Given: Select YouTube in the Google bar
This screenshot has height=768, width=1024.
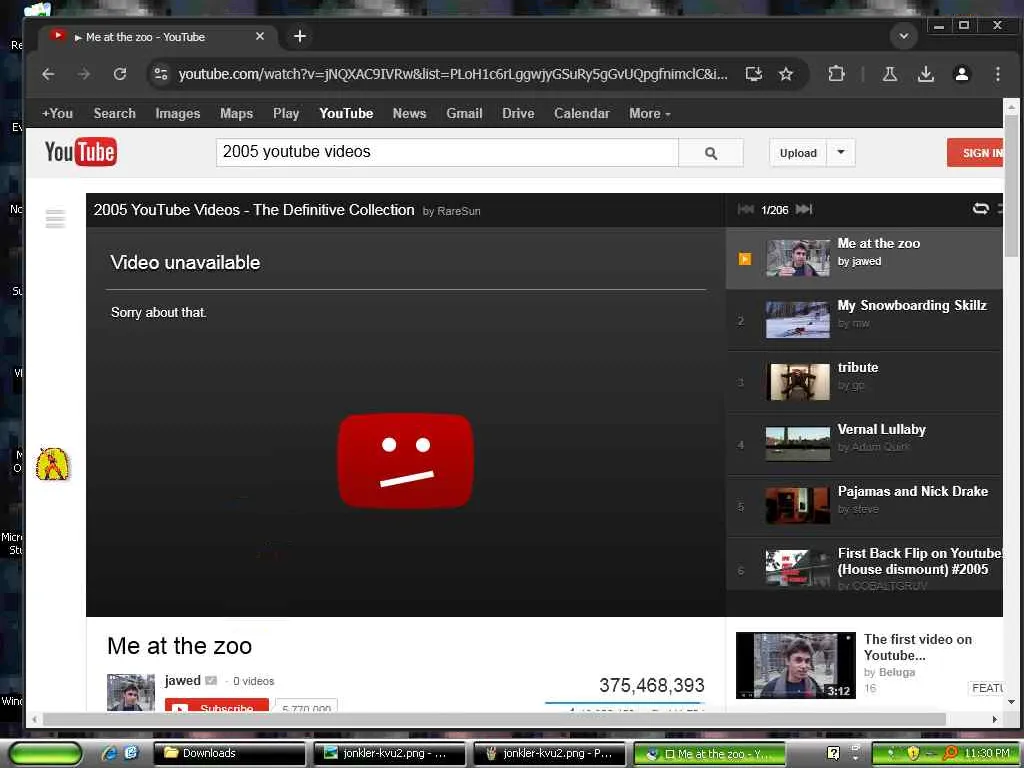Looking at the screenshot, I should (346, 114).
